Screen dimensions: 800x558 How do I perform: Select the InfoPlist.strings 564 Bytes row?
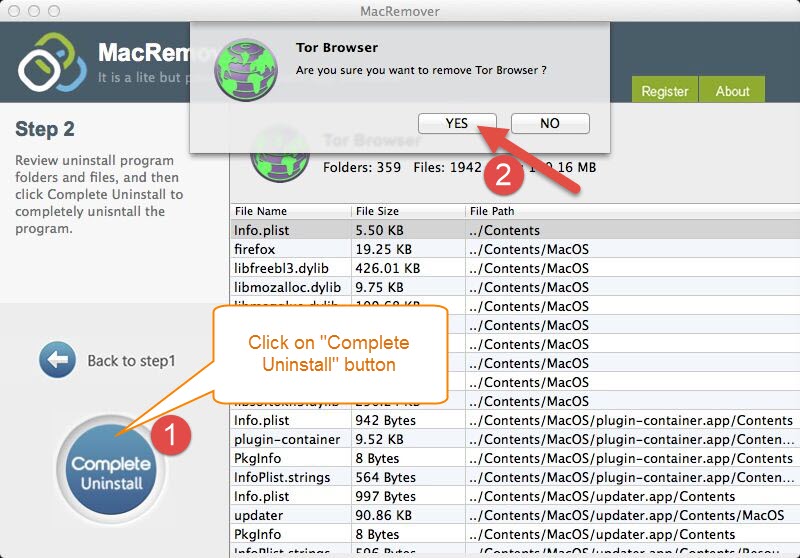[515, 477]
